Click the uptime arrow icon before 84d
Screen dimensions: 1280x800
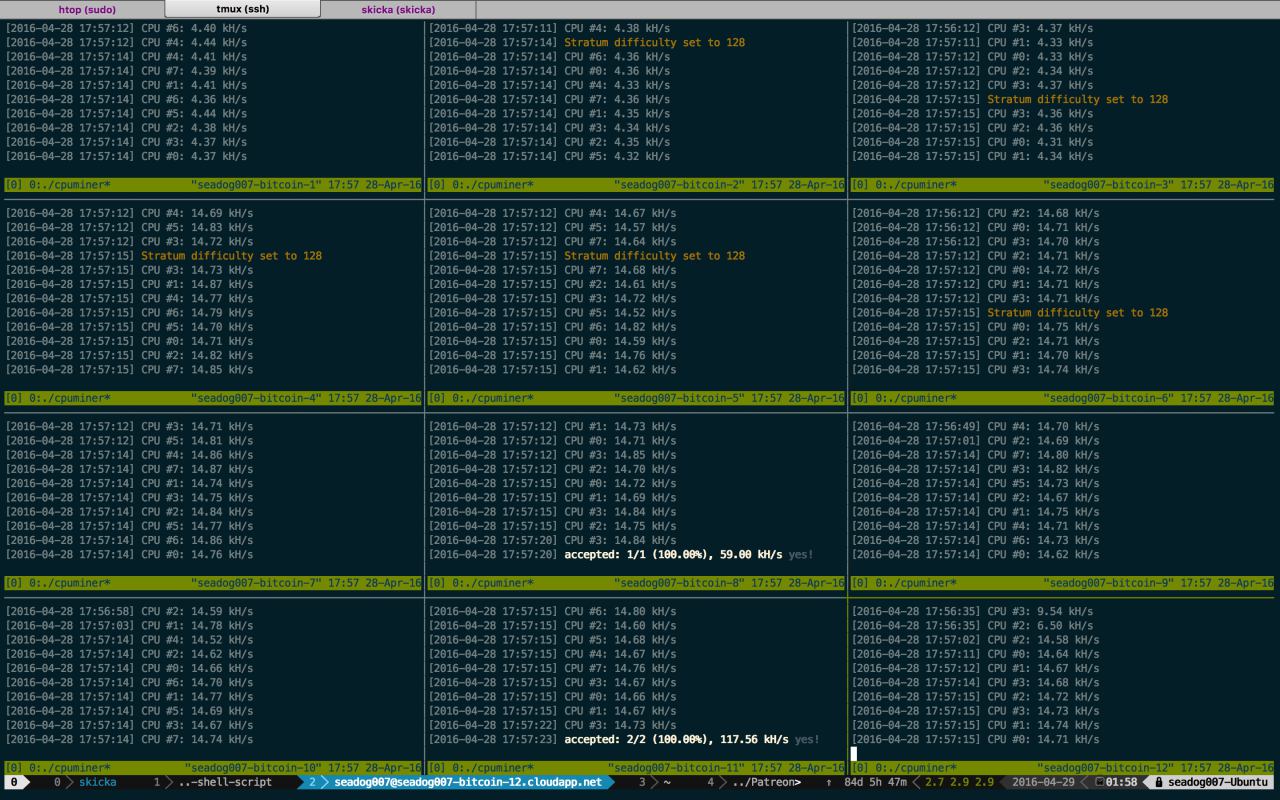tap(829, 782)
